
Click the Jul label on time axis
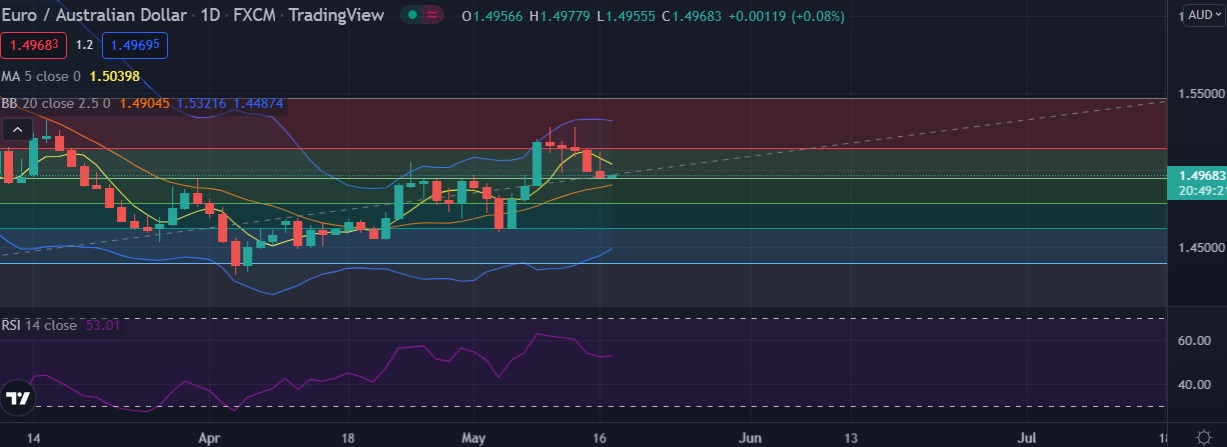(1027, 438)
